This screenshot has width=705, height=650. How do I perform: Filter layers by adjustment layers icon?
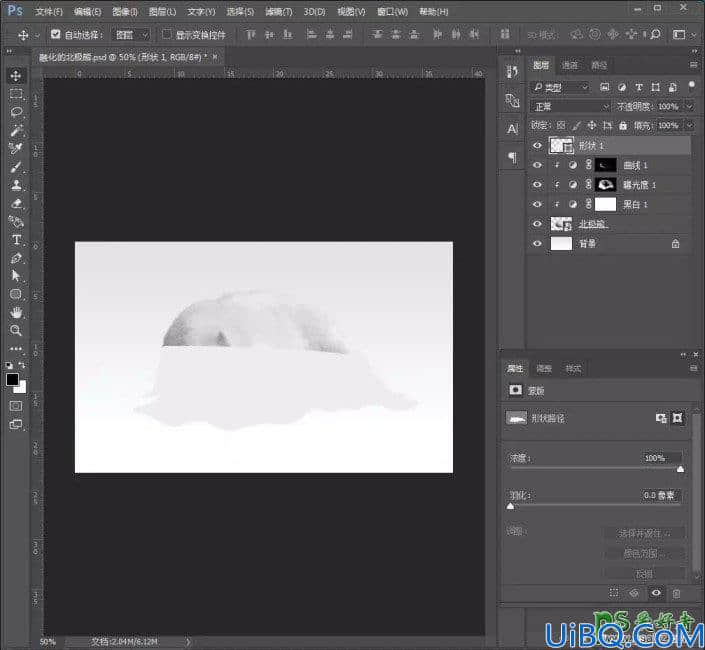point(621,87)
